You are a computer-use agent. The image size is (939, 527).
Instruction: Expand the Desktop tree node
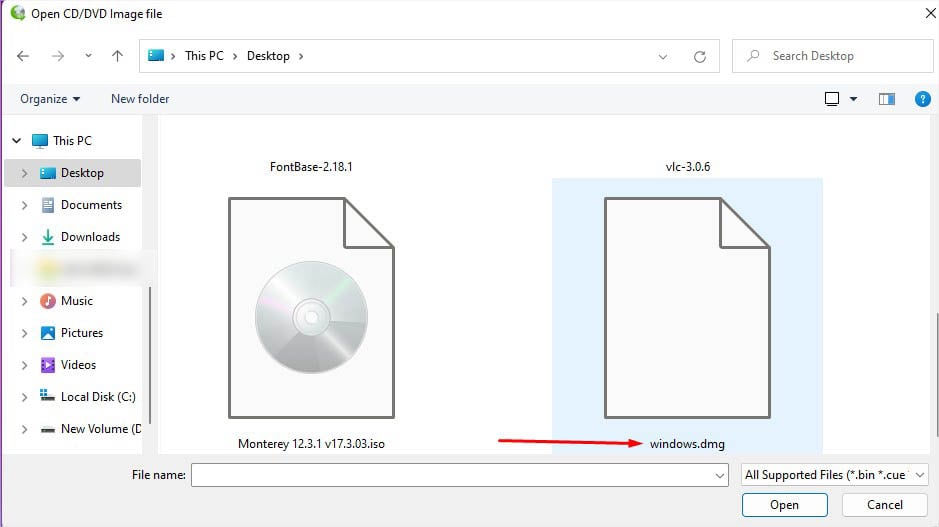[x=24, y=173]
